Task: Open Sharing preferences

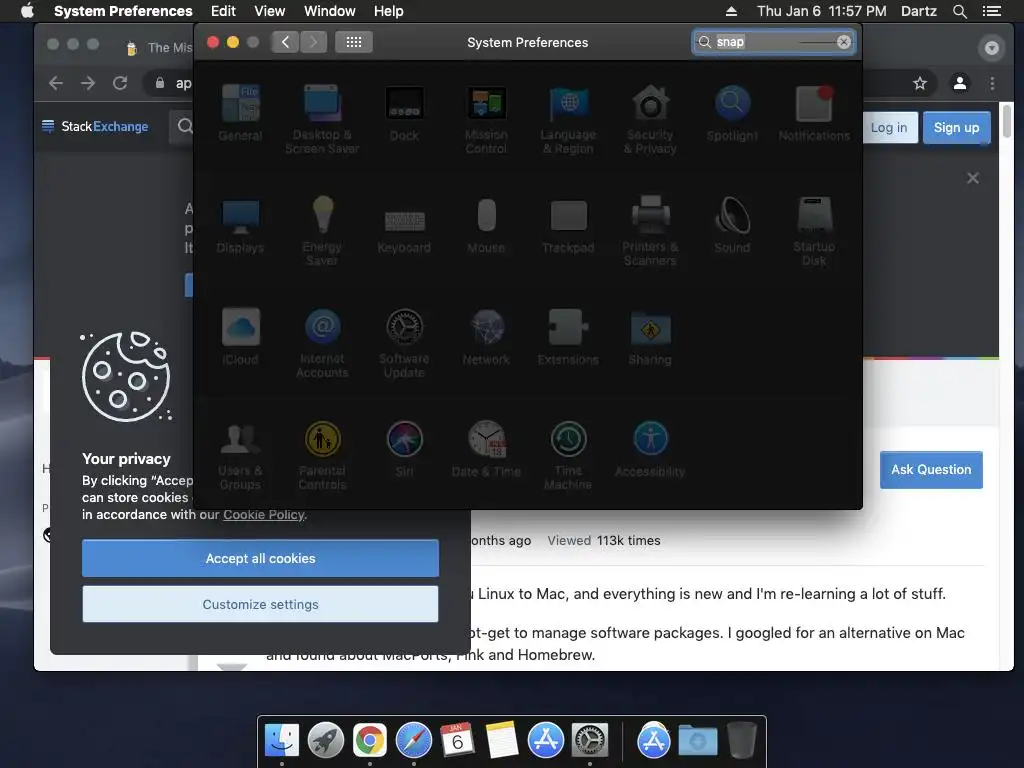Action: pyautogui.click(x=650, y=337)
